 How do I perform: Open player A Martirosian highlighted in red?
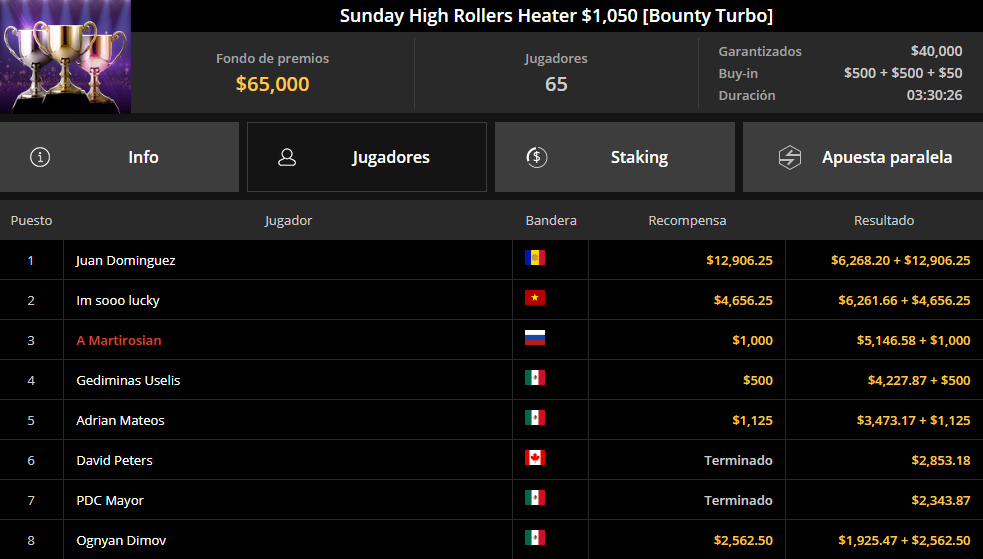click(118, 340)
